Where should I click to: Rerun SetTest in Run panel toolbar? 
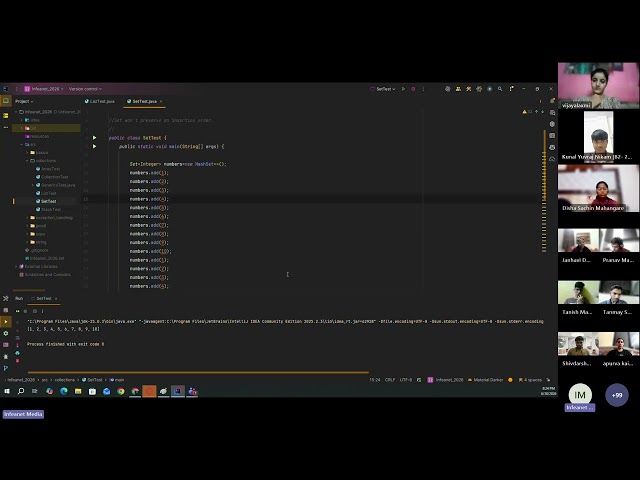(x=18, y=311)
